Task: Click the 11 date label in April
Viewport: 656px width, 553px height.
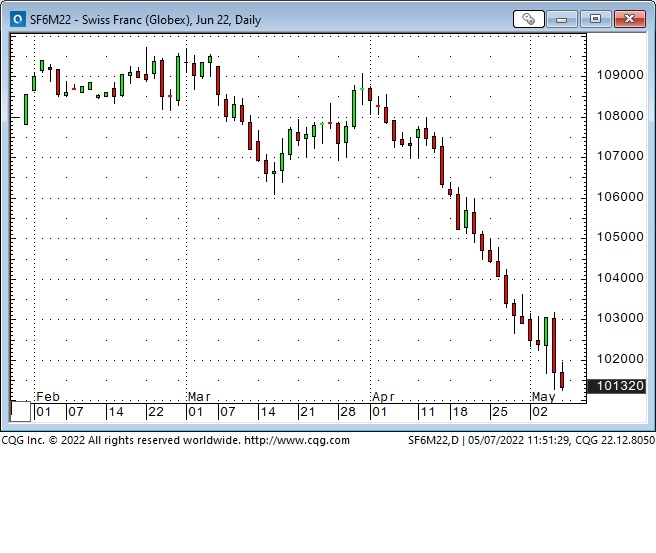Action: pos(428,412)
